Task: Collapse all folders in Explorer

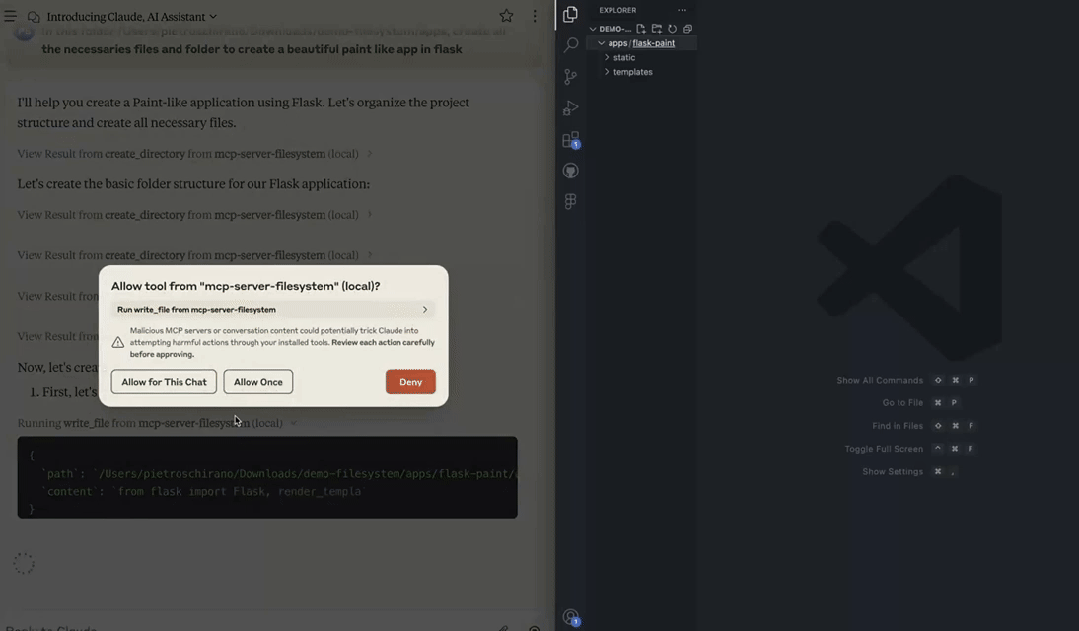Action: click(687, 29)
